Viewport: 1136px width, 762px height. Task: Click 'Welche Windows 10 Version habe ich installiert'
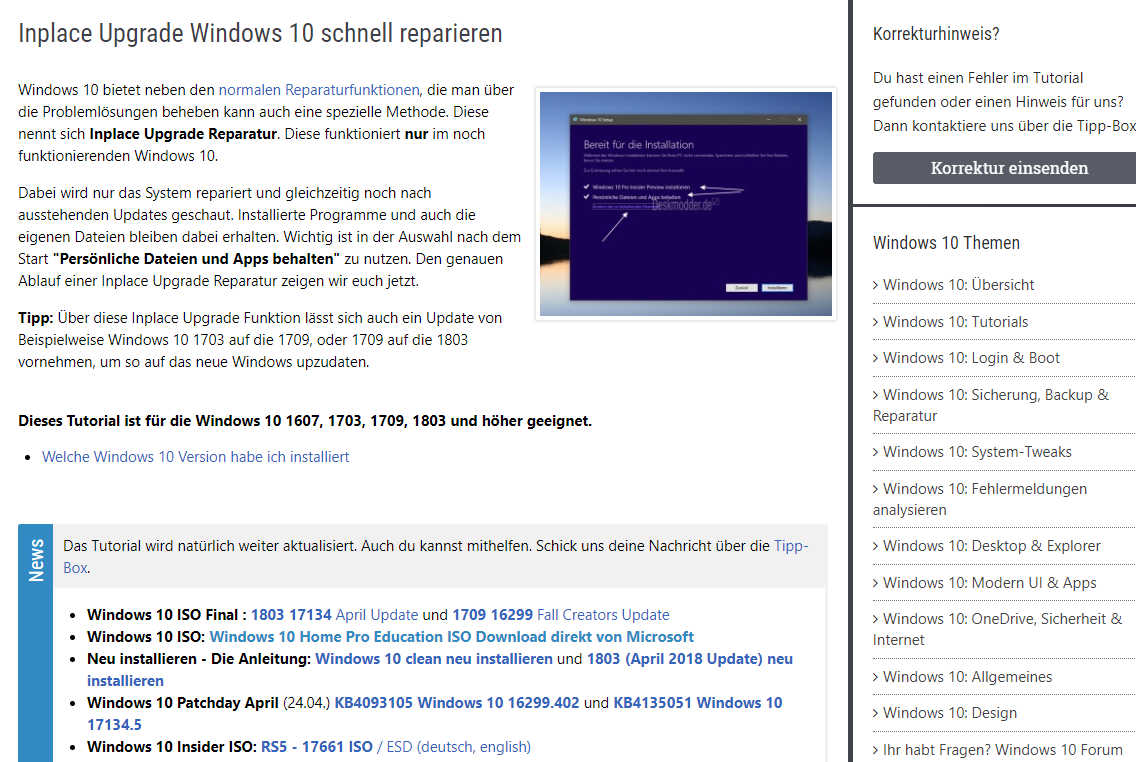[x=196, y=457]
